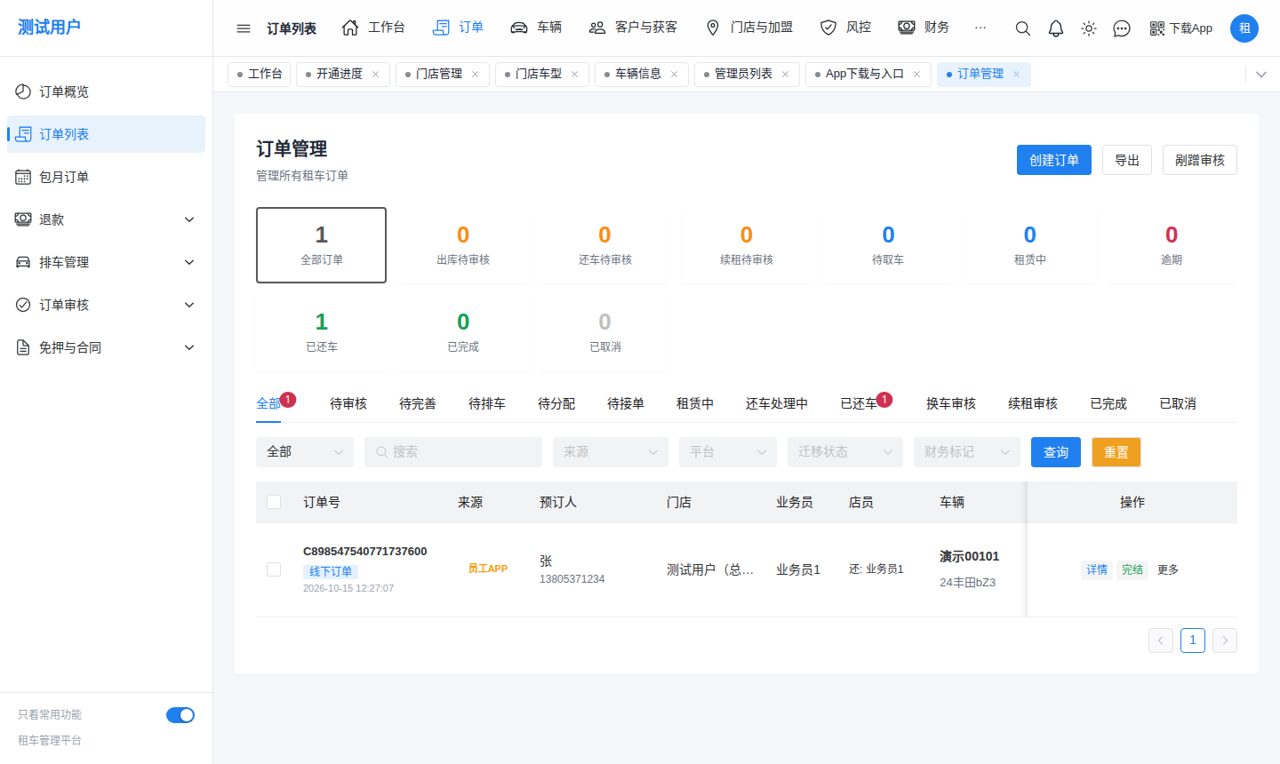Image resolution: width=1280 pixels, height=764 pixels.
Task: Open the 平台 filter dropdown
Action: [x=728, y=452]
